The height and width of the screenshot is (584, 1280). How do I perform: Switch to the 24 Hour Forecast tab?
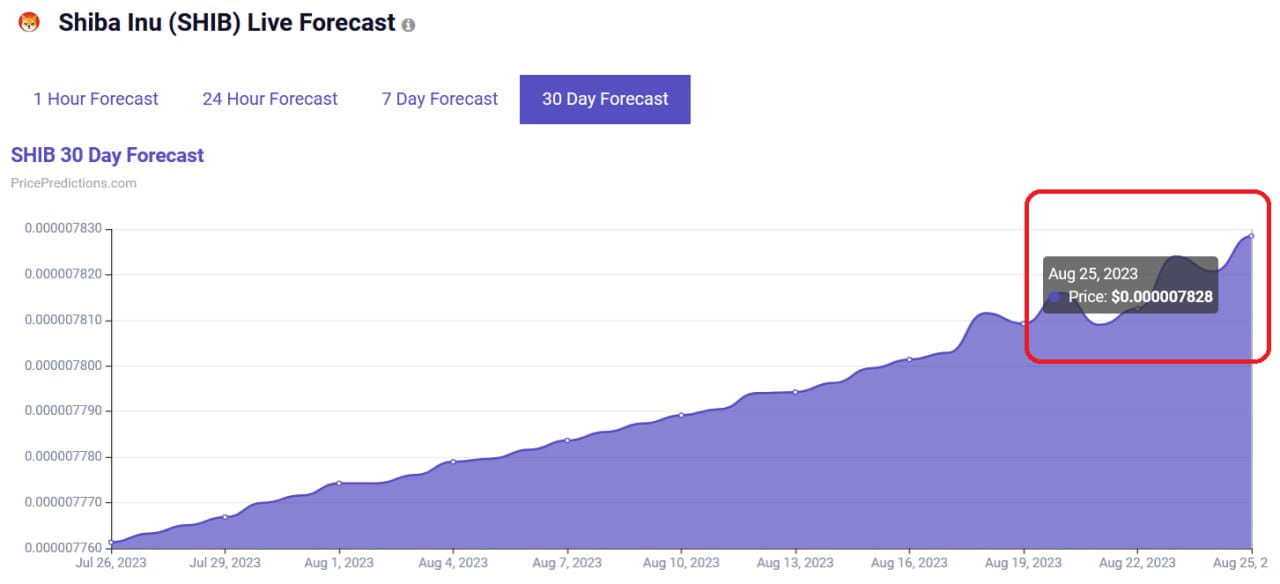tap(270, 99)
